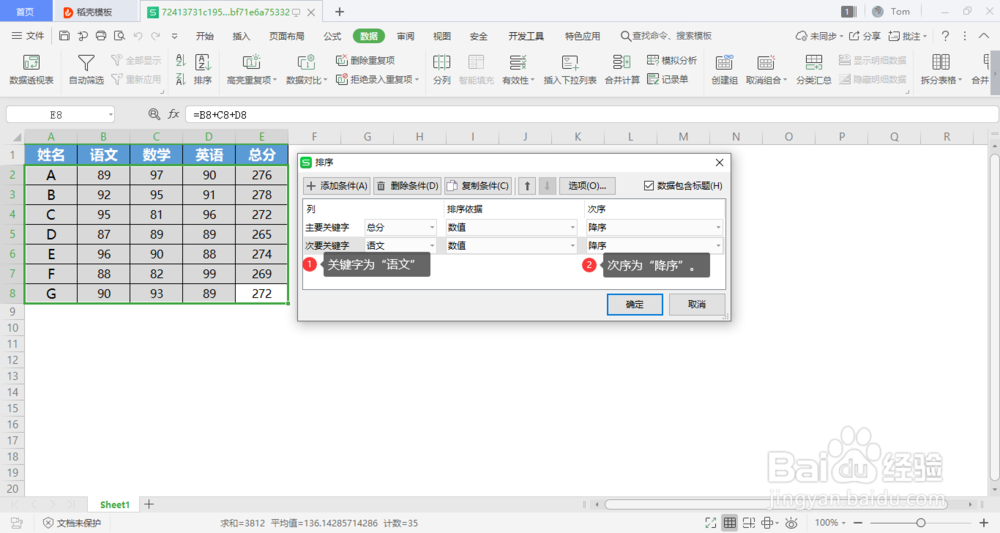Viewport: 1000px width, 533px height.
Task: Sort ascending with the A-Z icon
Action: coord(180,61)
